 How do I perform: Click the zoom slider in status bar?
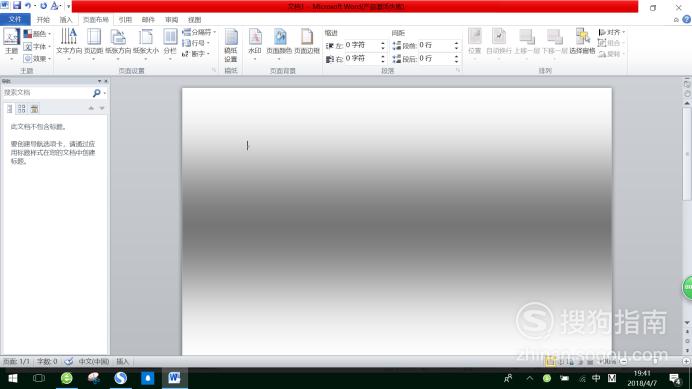click(655, 362)
